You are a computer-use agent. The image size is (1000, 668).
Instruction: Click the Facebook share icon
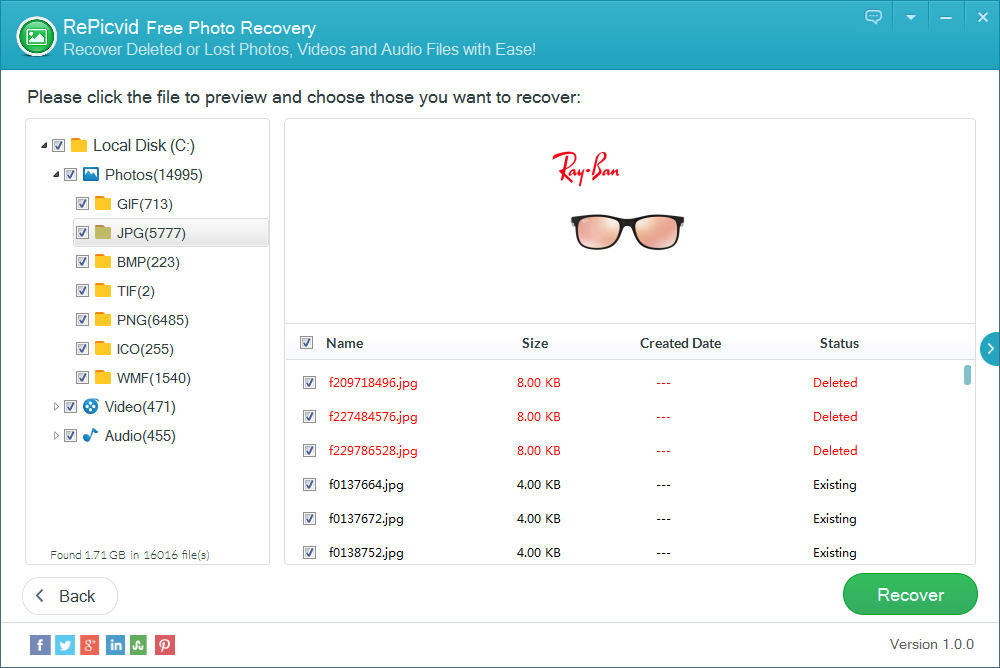point(40,645)
